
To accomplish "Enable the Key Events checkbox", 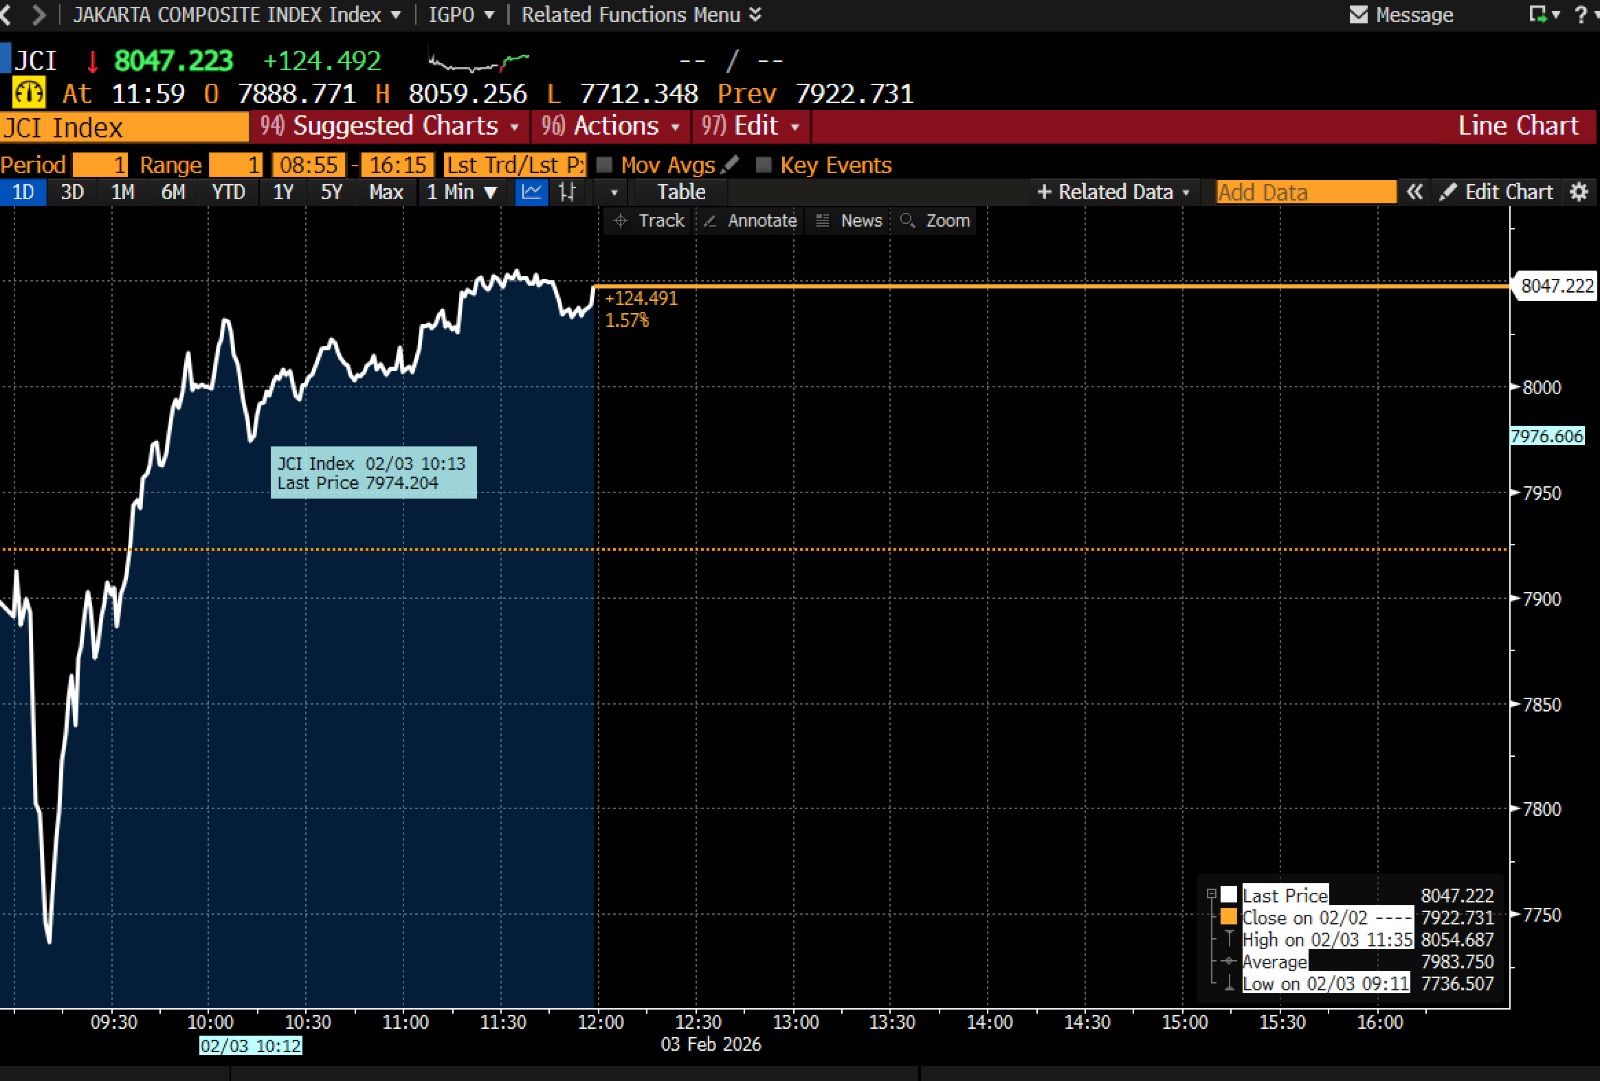I will coord(764,165).
